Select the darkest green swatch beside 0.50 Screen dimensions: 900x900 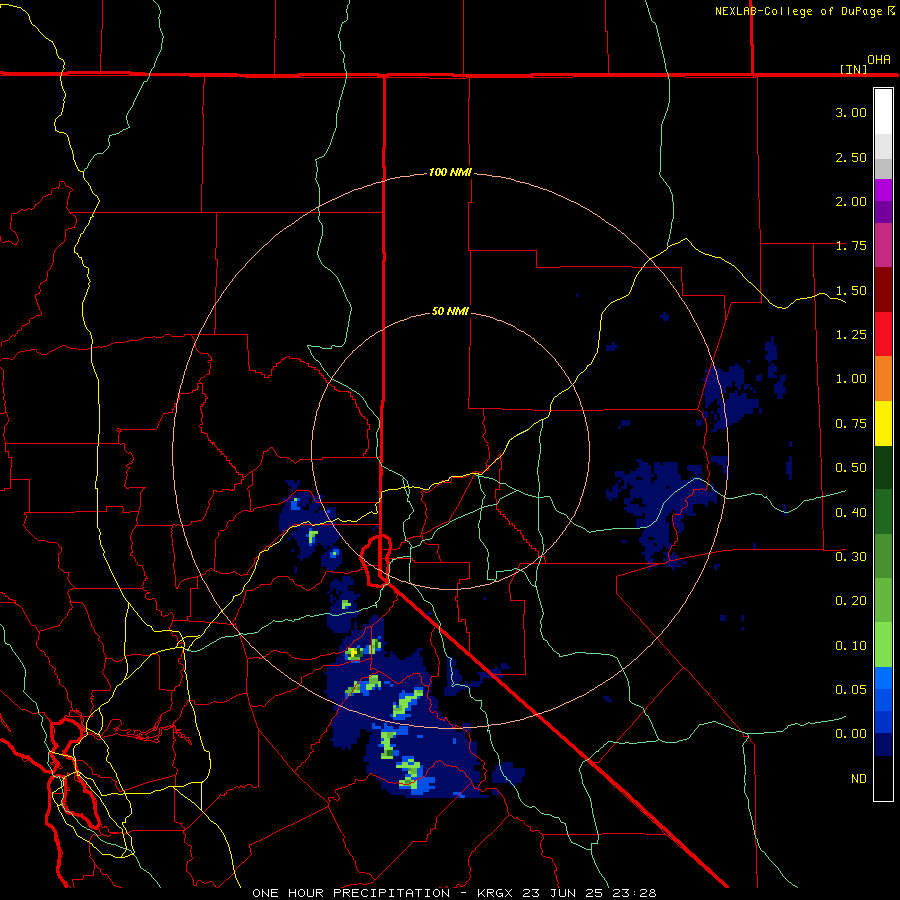(883, 467)
